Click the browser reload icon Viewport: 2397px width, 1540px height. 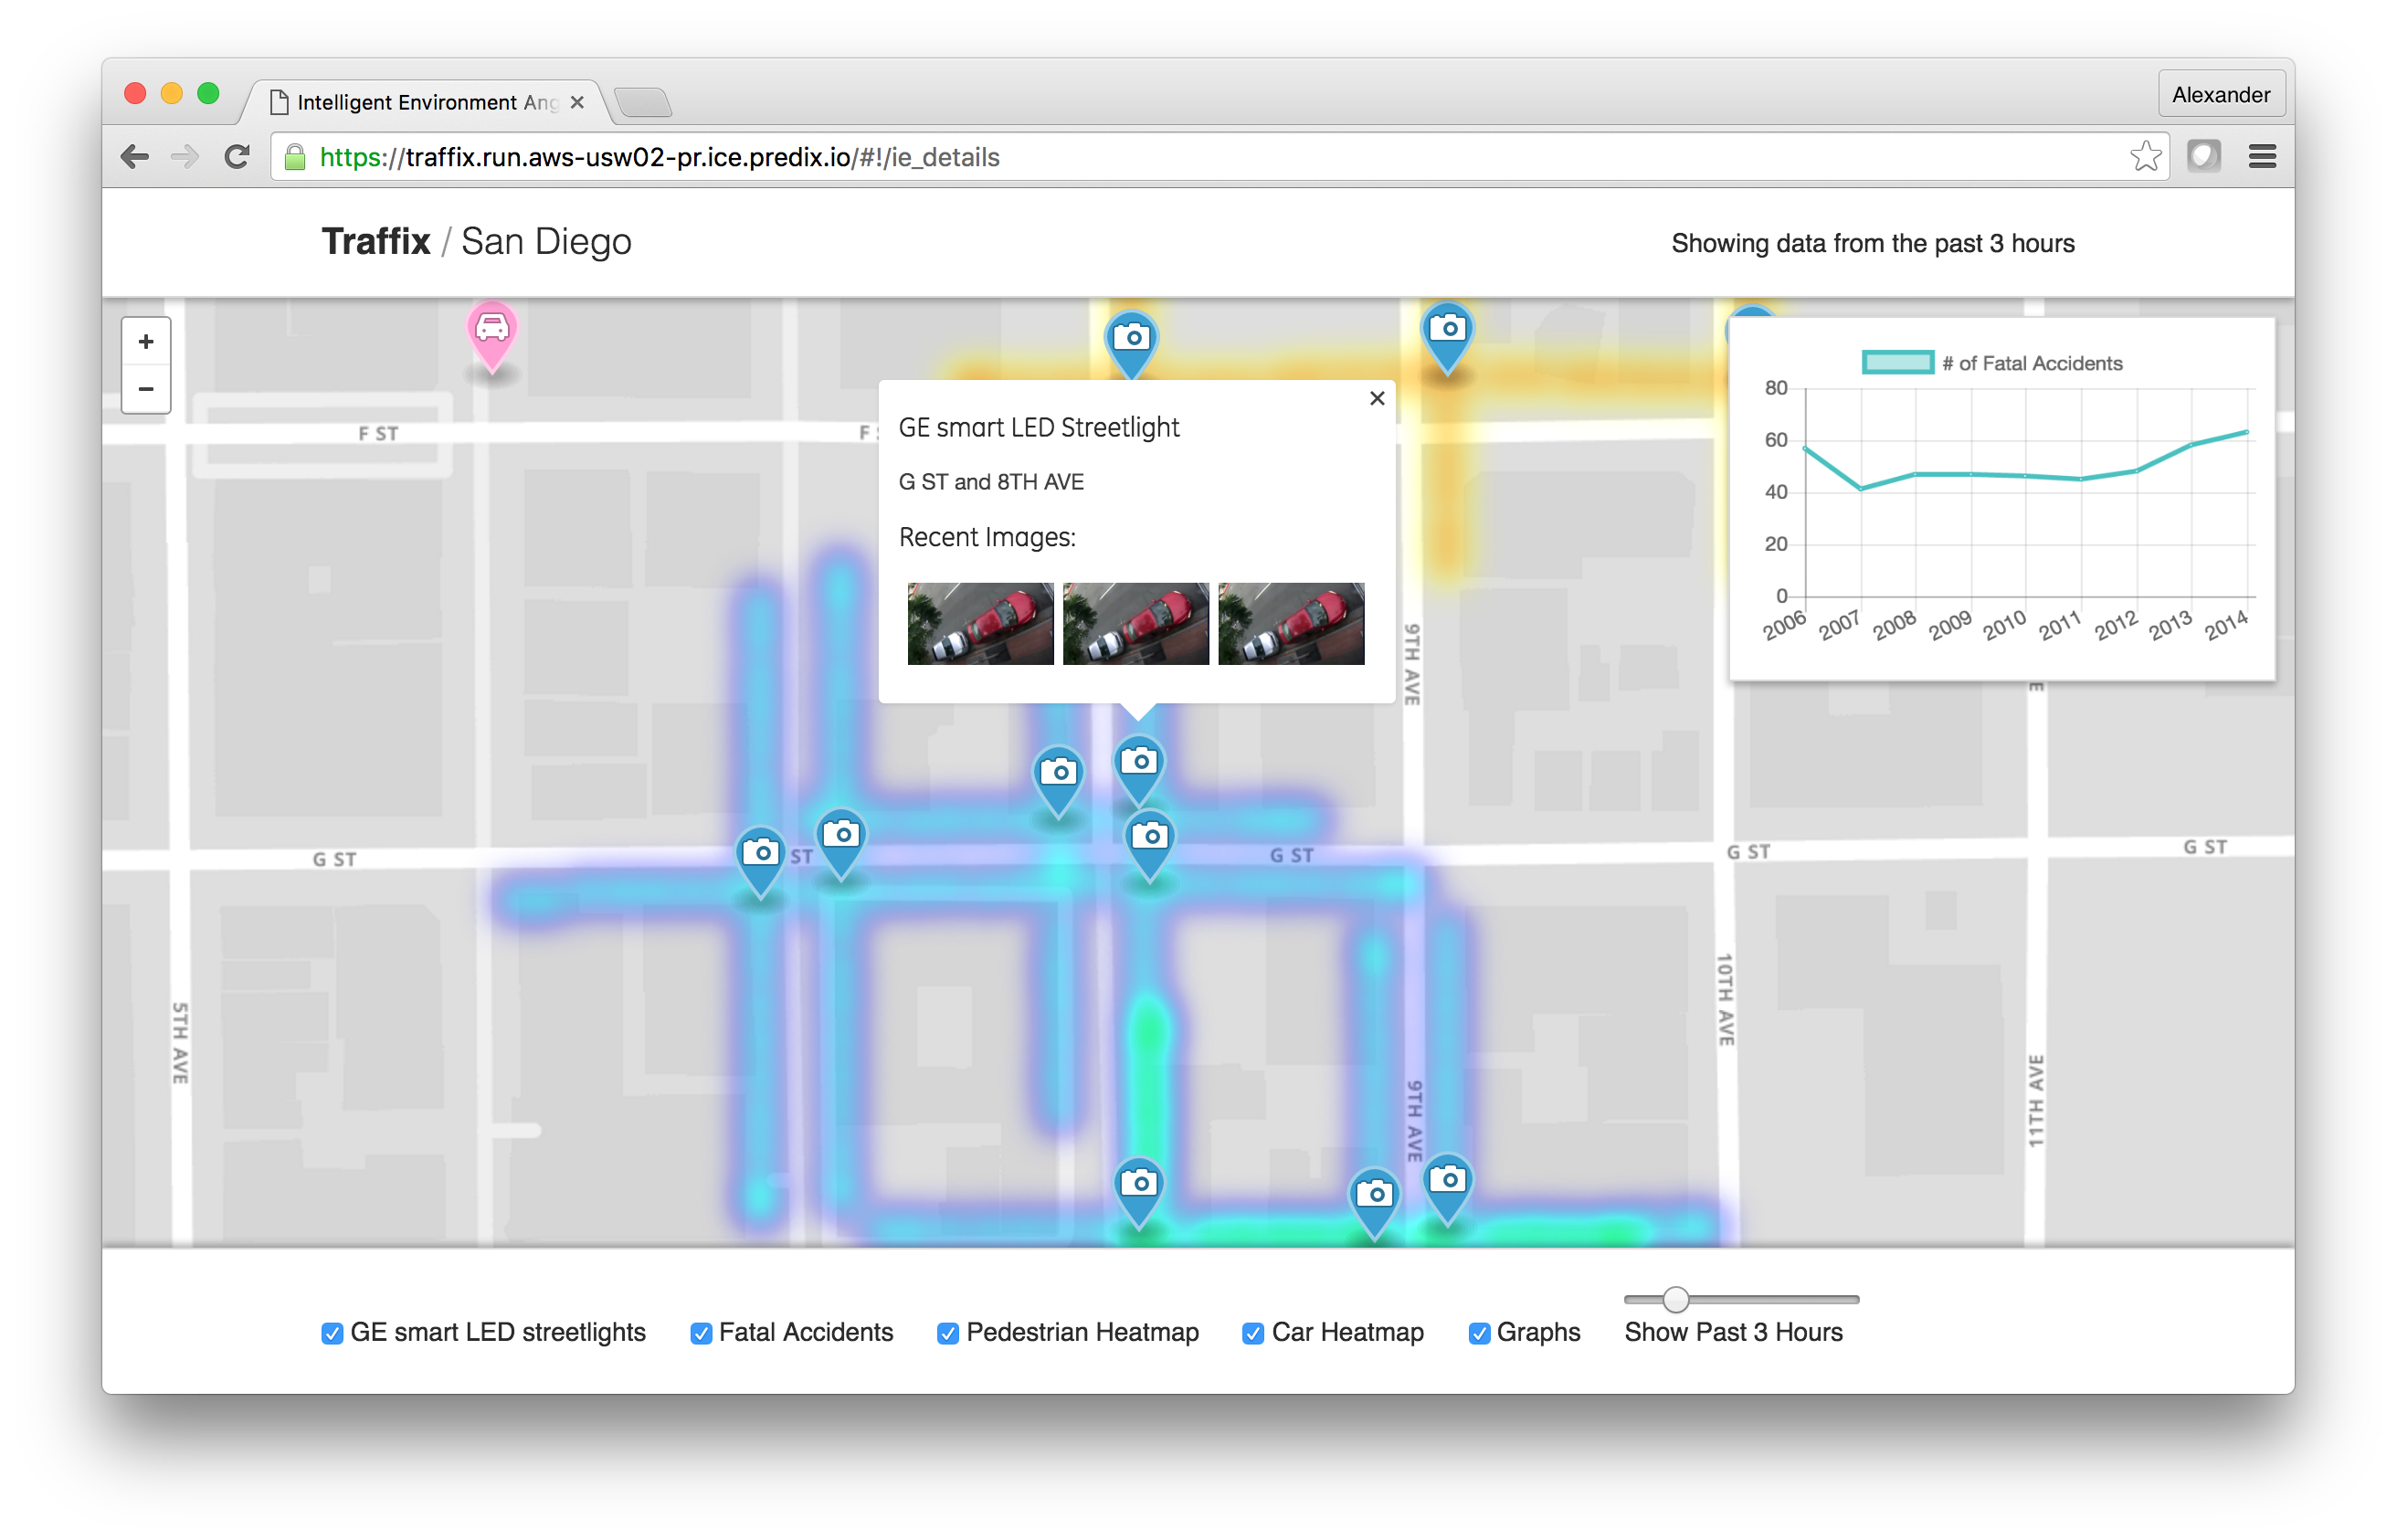(237, 157)
